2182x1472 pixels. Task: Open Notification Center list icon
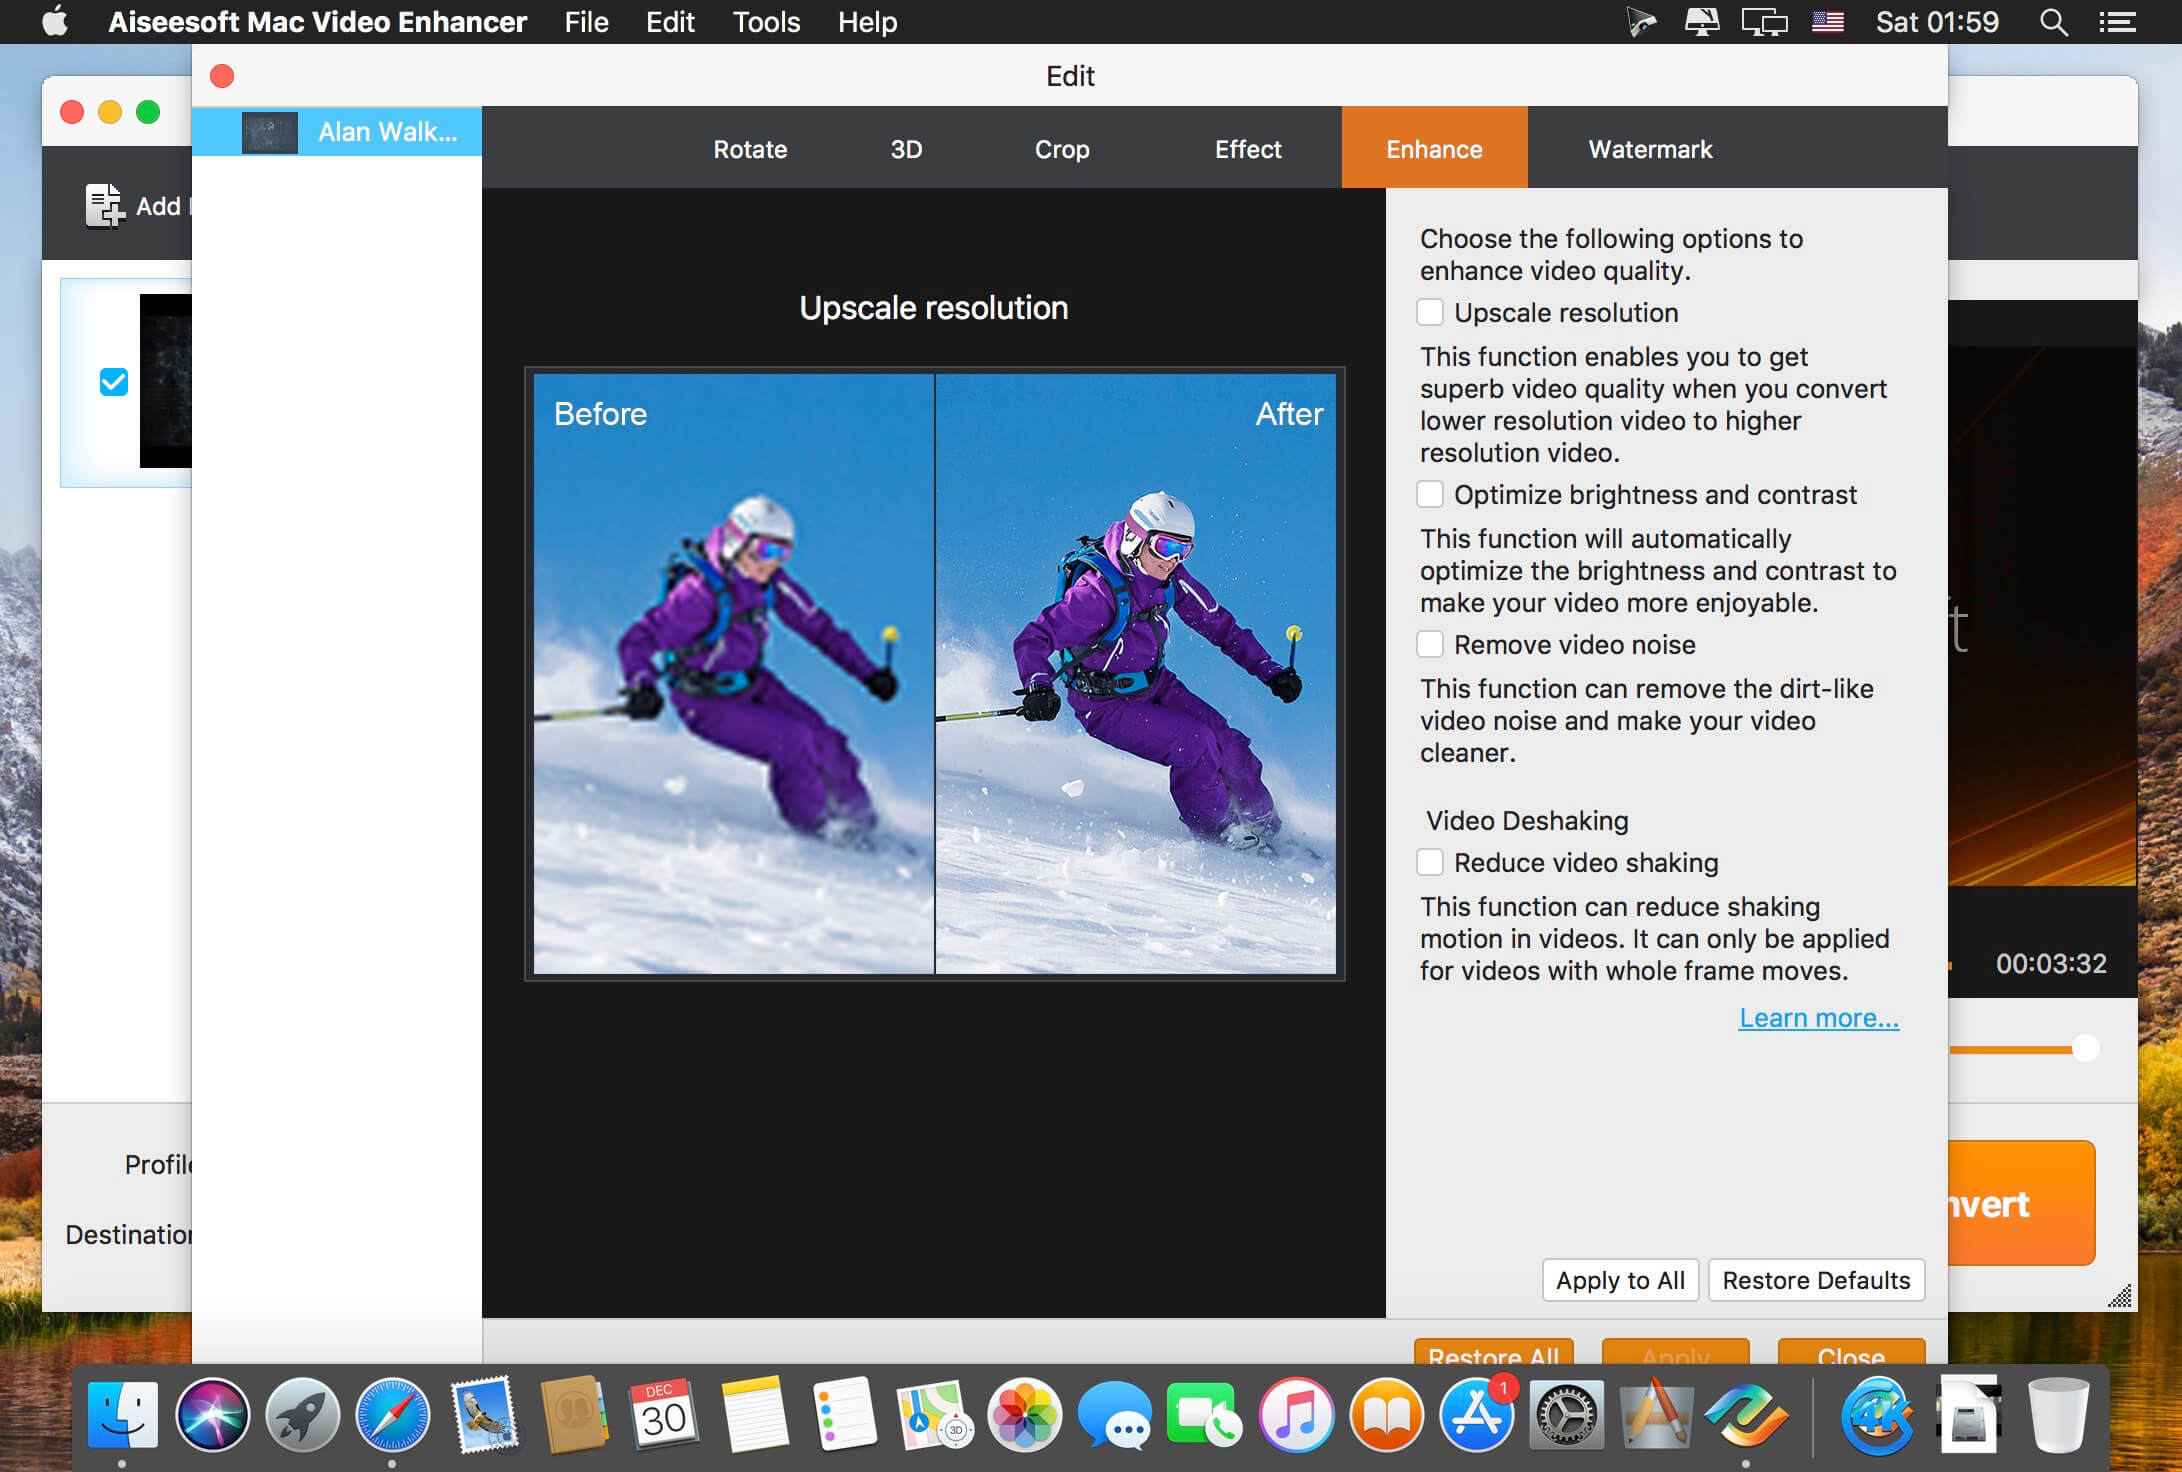tap(2117, 22)
